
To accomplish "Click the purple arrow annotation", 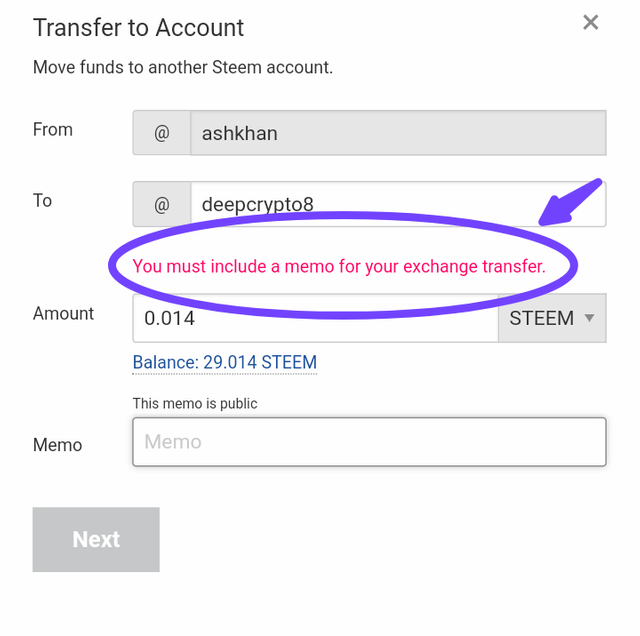I will 569,202.
